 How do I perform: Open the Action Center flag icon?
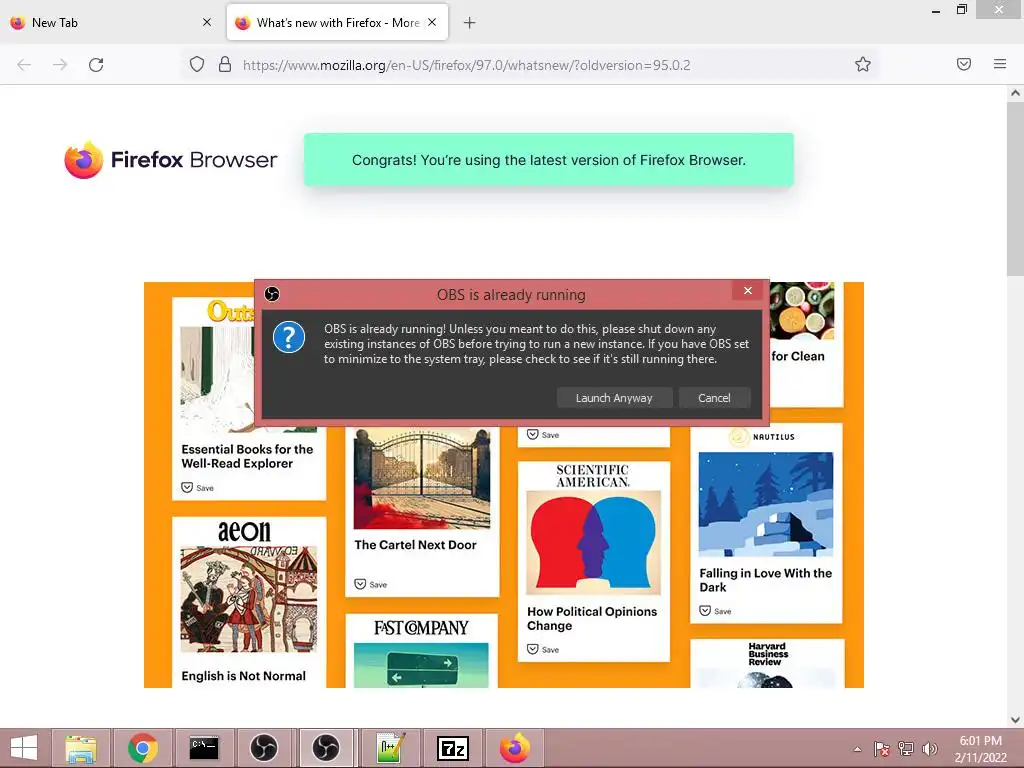882,749
